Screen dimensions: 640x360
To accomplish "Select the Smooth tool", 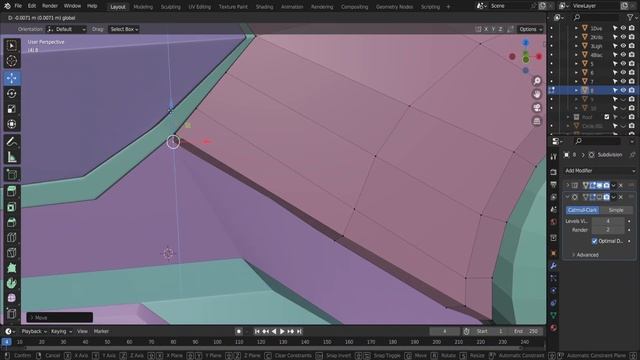I will click(11, 298).
